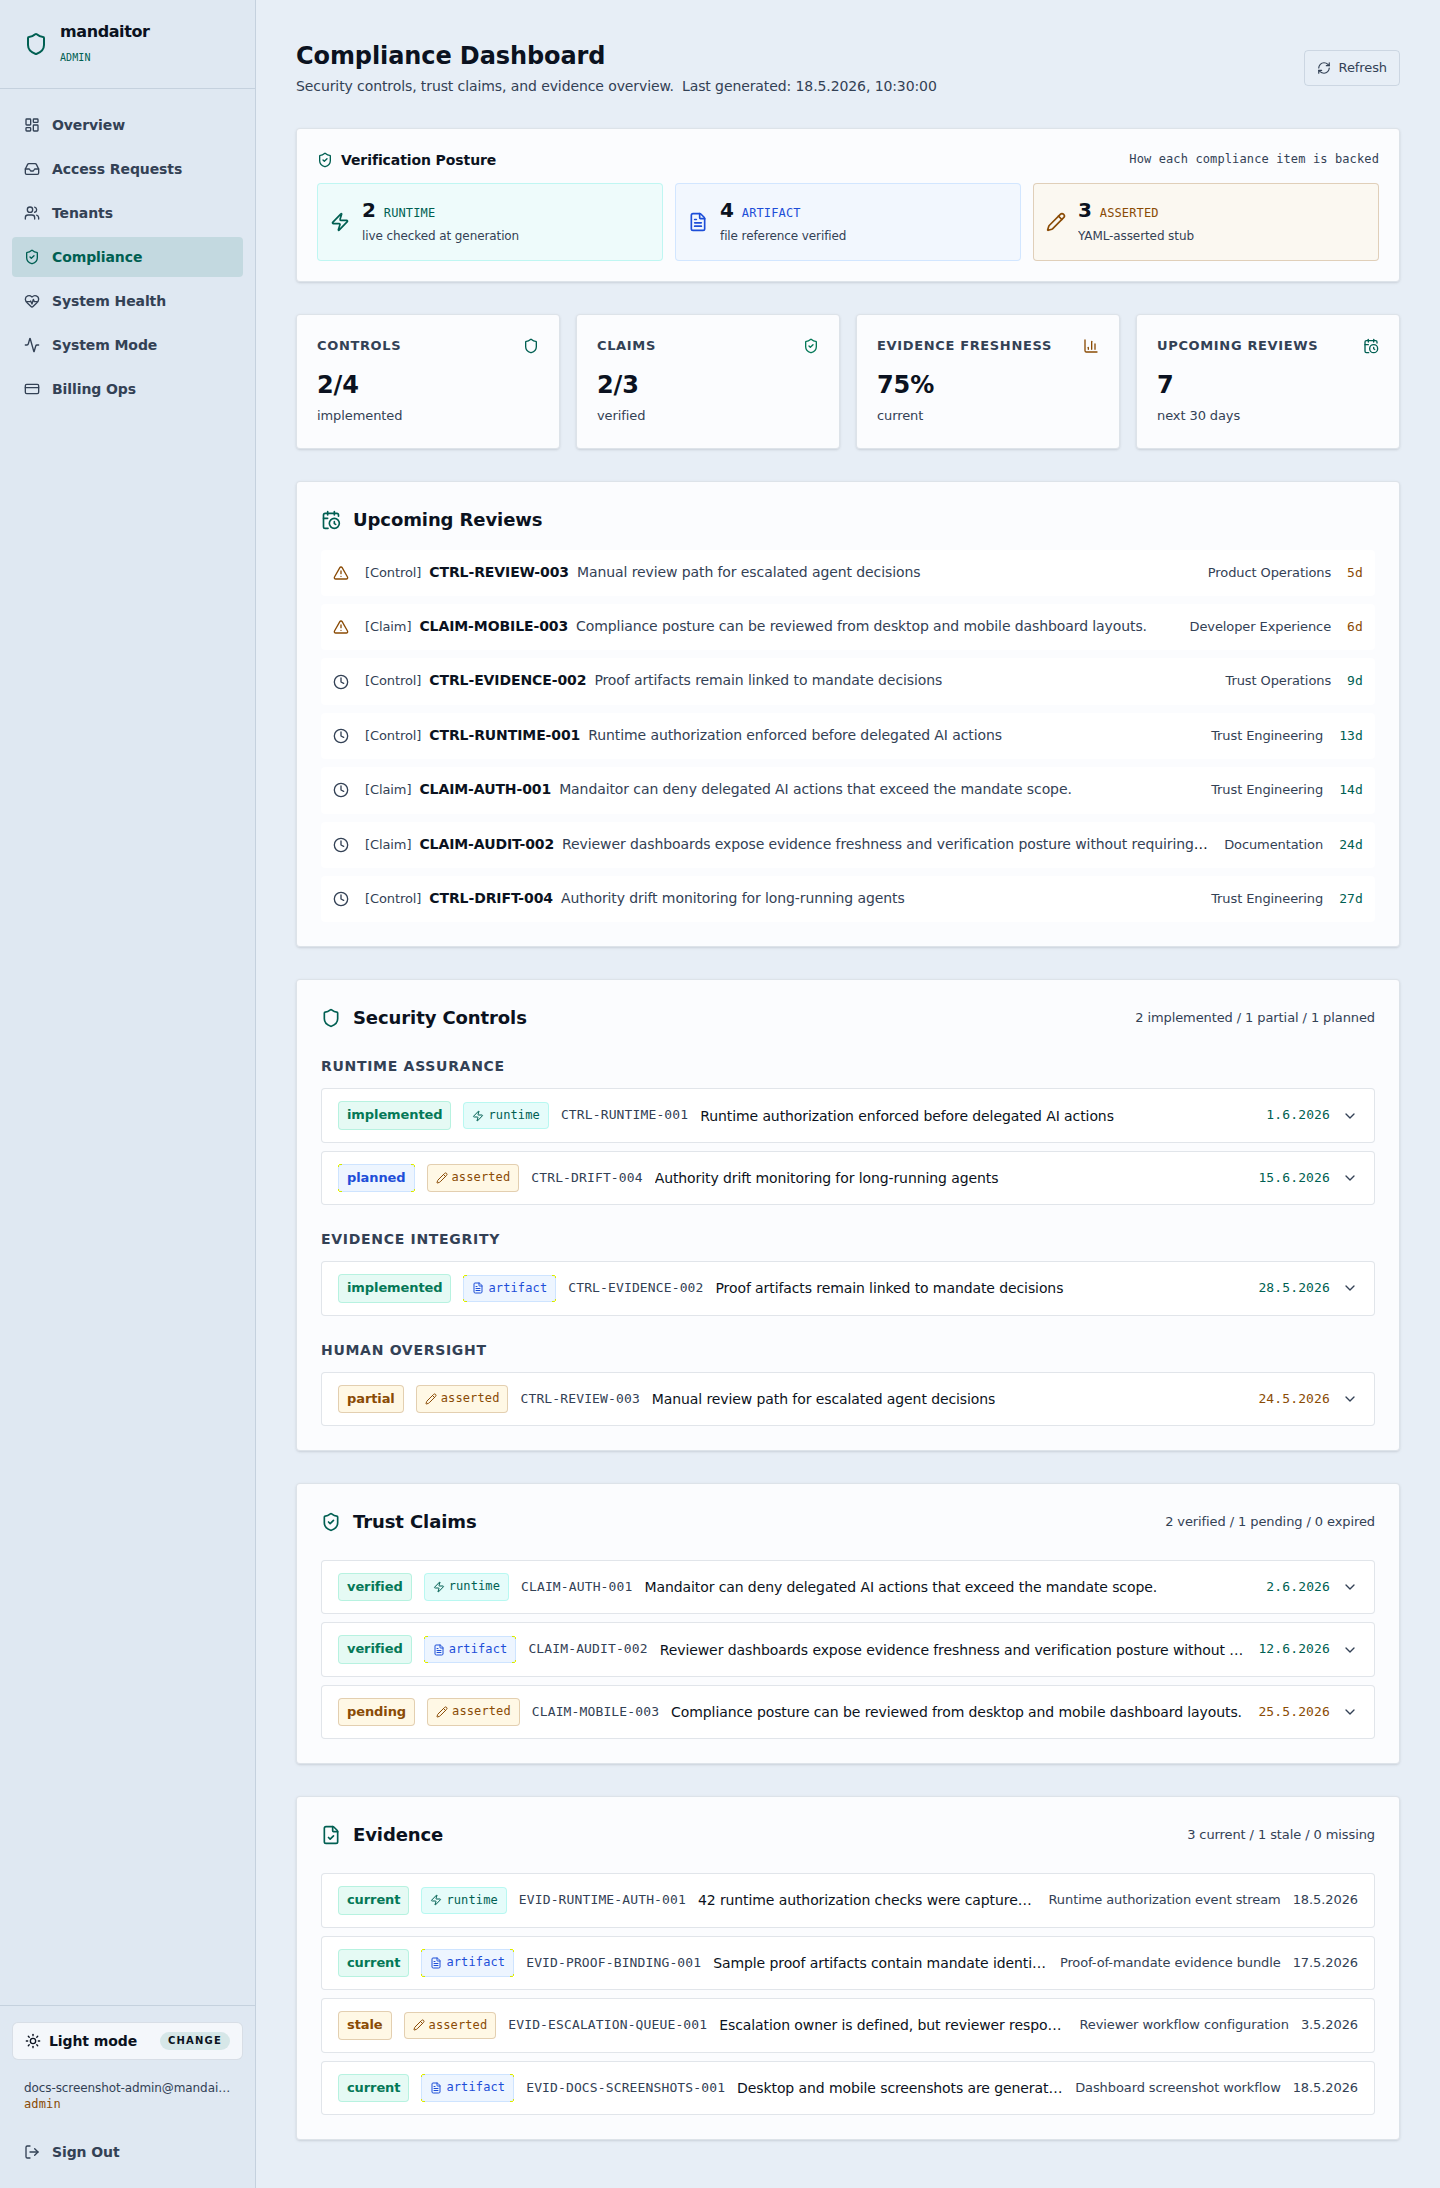Click '3 current / 1 stale / 0 missing' summary
The image size is (1440, 2188).
tap(1280, 1835)
